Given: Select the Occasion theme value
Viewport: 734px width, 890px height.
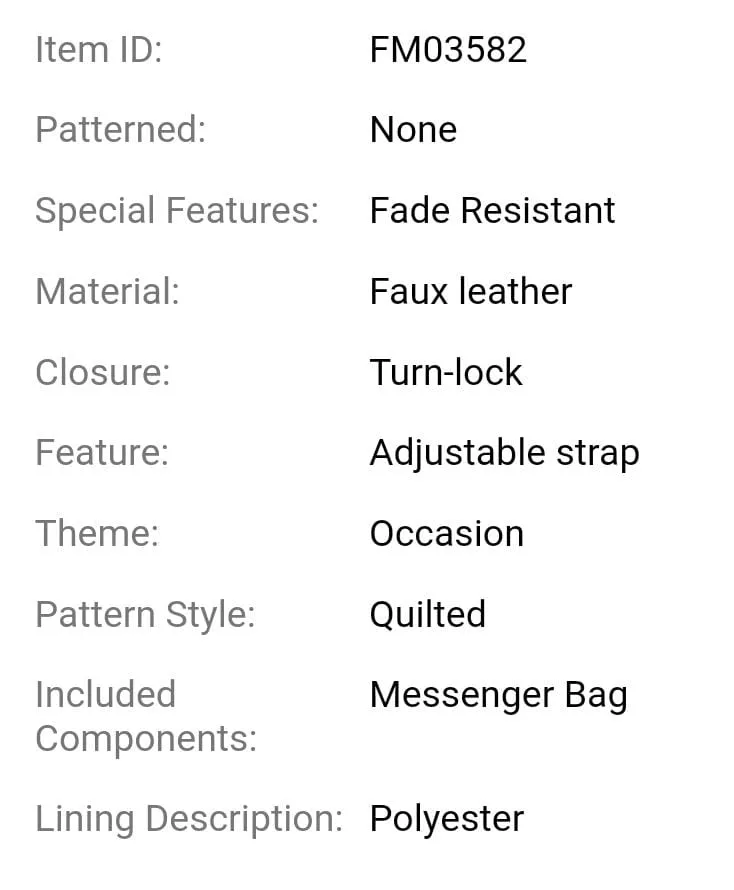Looking at the screenshot, I should (x=447, y=534).
